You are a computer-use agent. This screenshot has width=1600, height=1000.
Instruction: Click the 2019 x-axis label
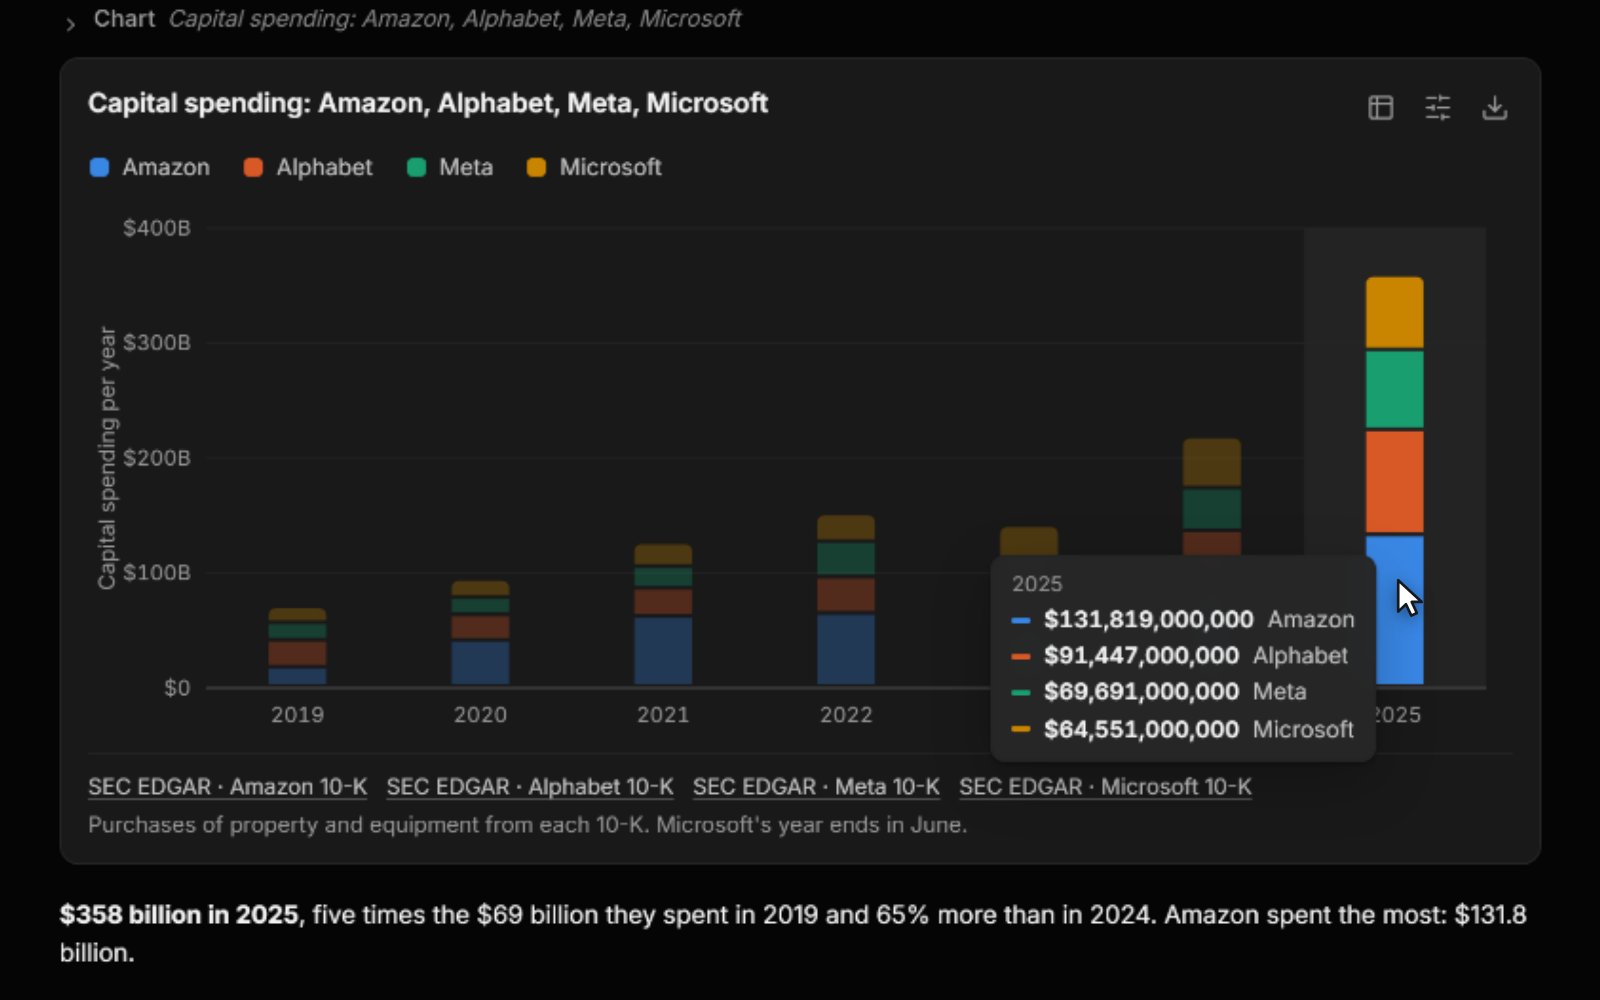tap(297, 715)
